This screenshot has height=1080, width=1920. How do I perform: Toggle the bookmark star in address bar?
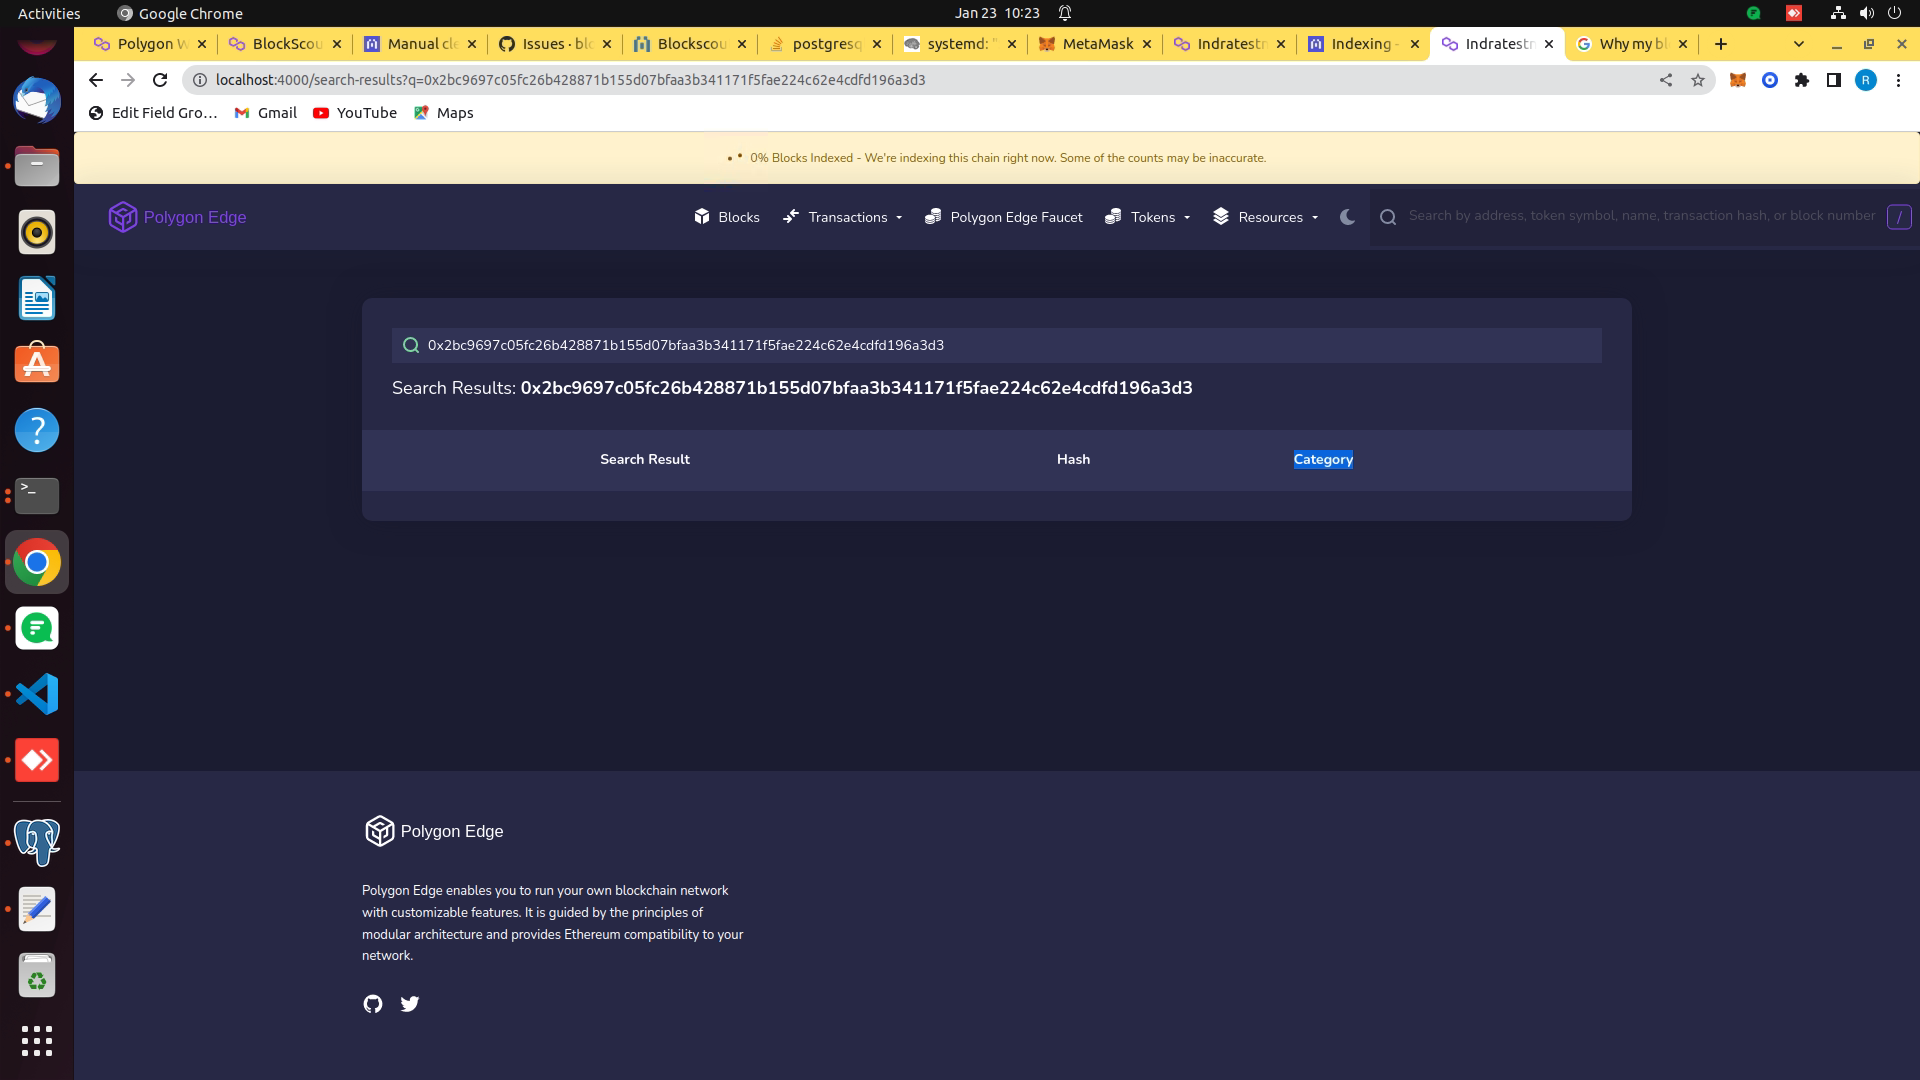tap(1698, 80)
